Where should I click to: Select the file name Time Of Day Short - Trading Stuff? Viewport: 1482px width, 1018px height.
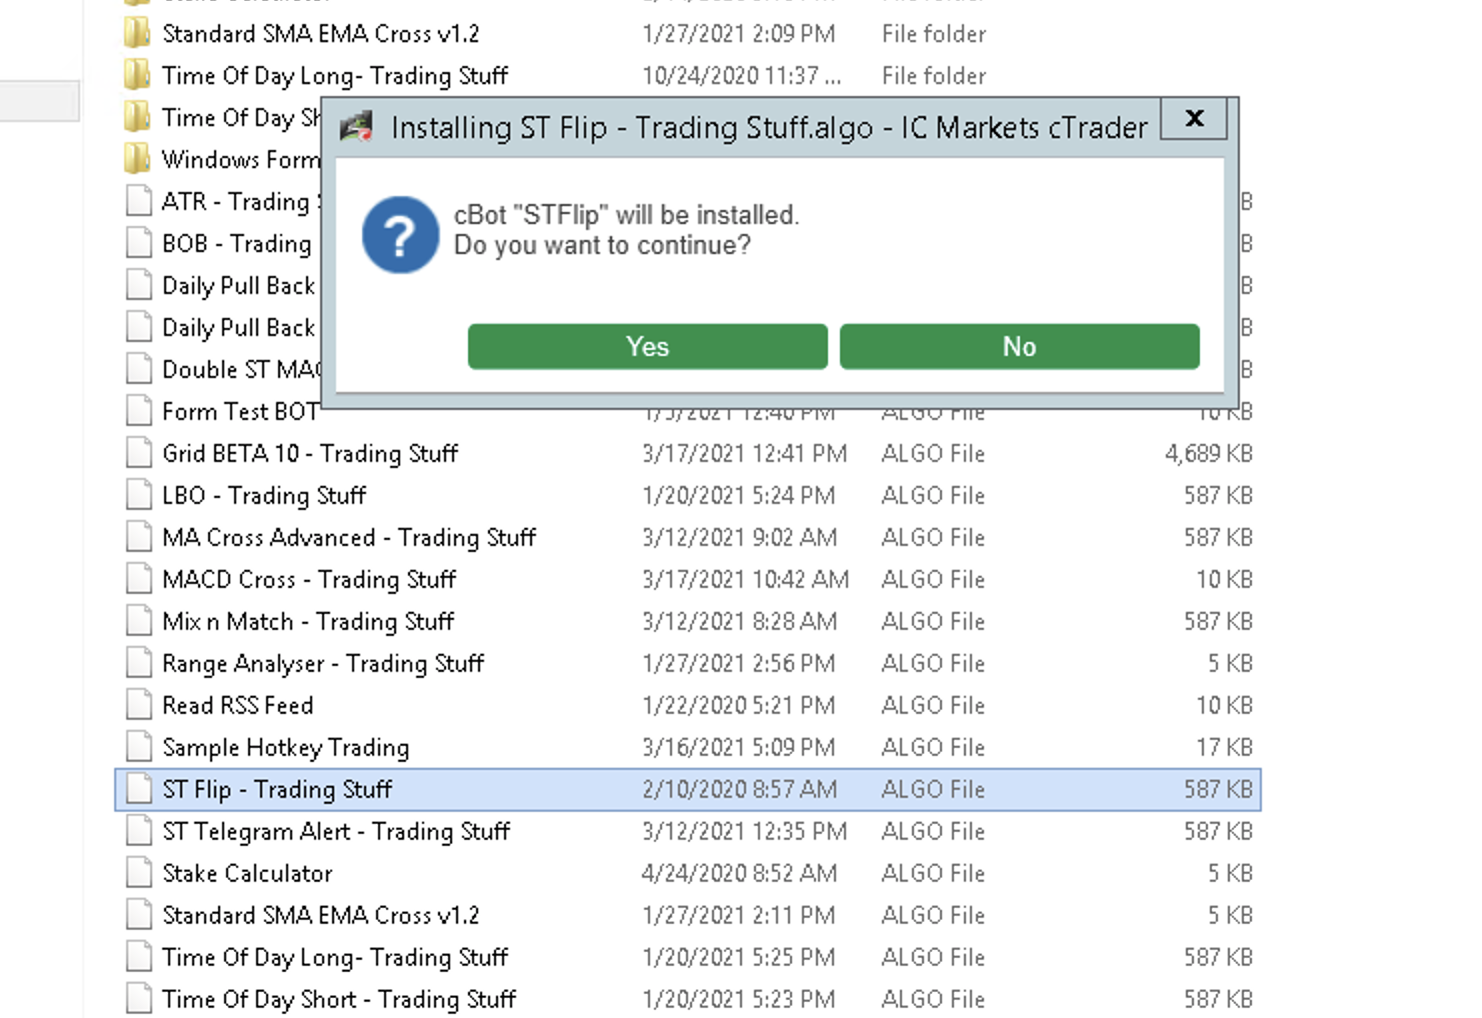[x=339, y=1000]
